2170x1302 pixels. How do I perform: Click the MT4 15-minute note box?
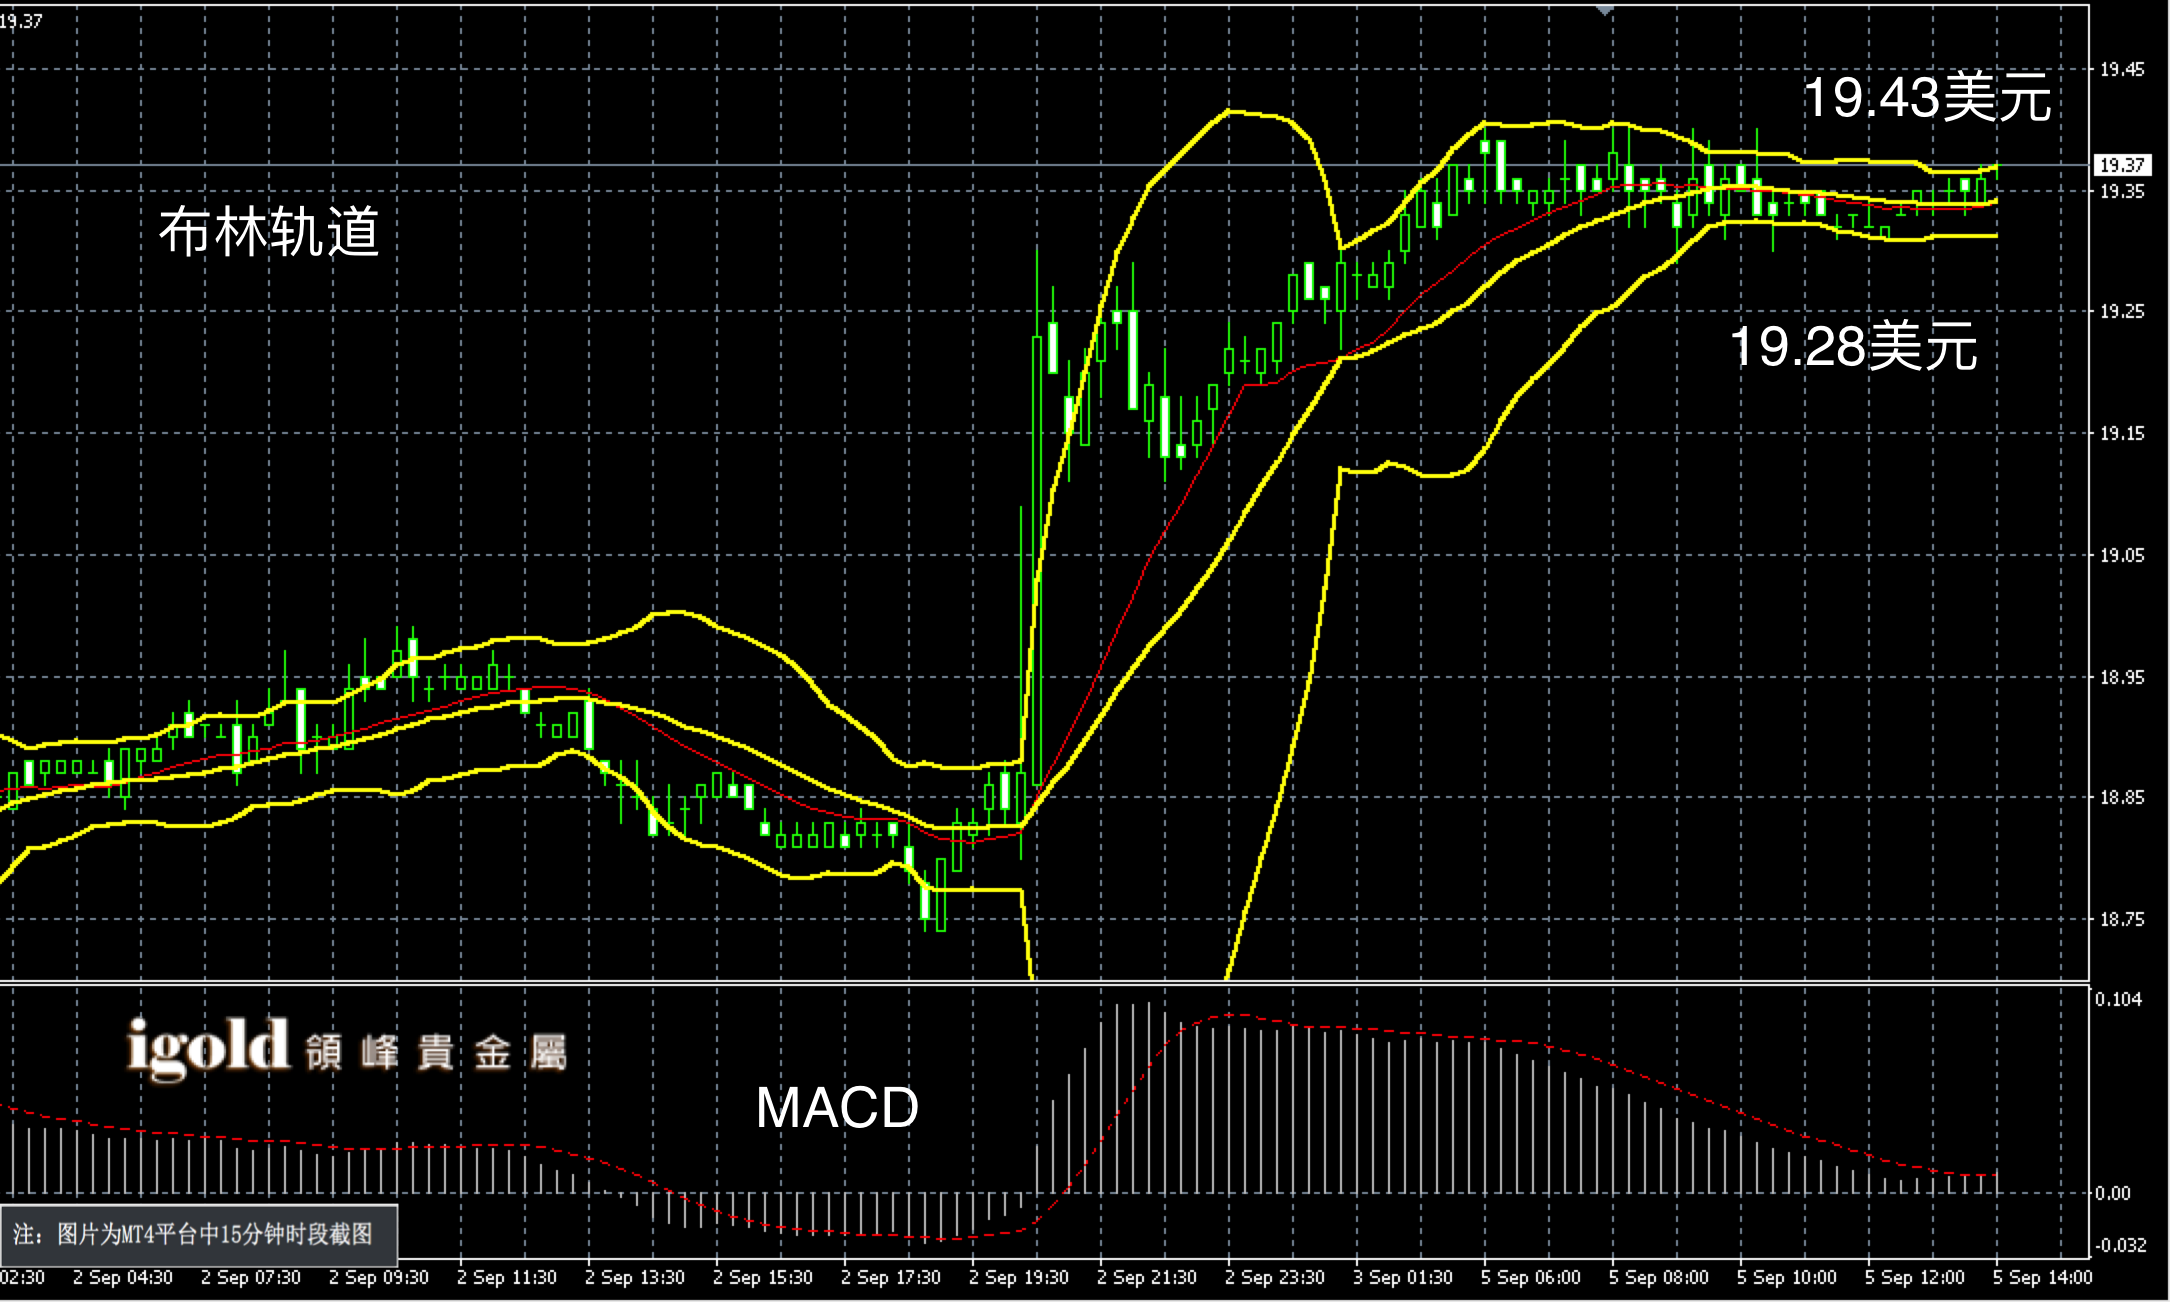[199, 1234]
